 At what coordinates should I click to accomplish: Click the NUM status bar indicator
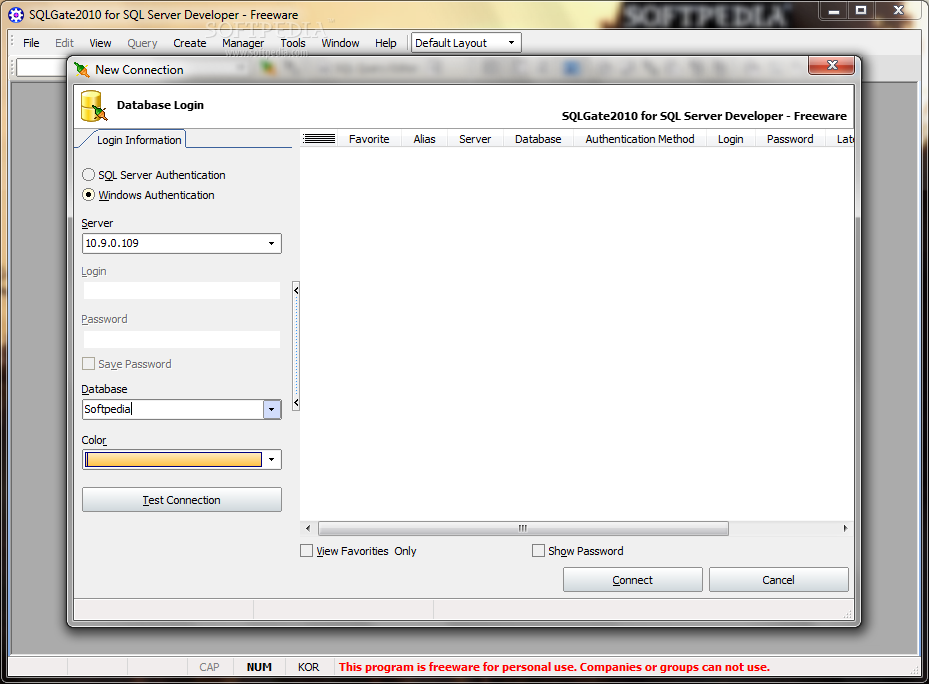(260, 667)
